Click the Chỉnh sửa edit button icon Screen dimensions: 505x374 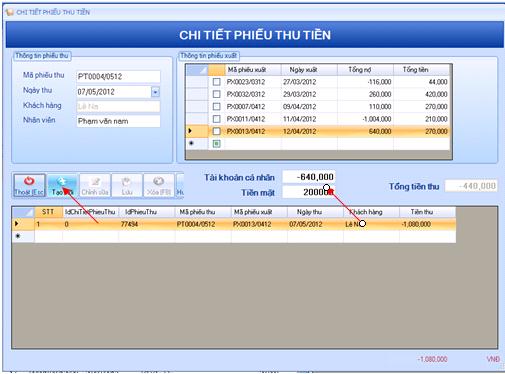point(95,181)
